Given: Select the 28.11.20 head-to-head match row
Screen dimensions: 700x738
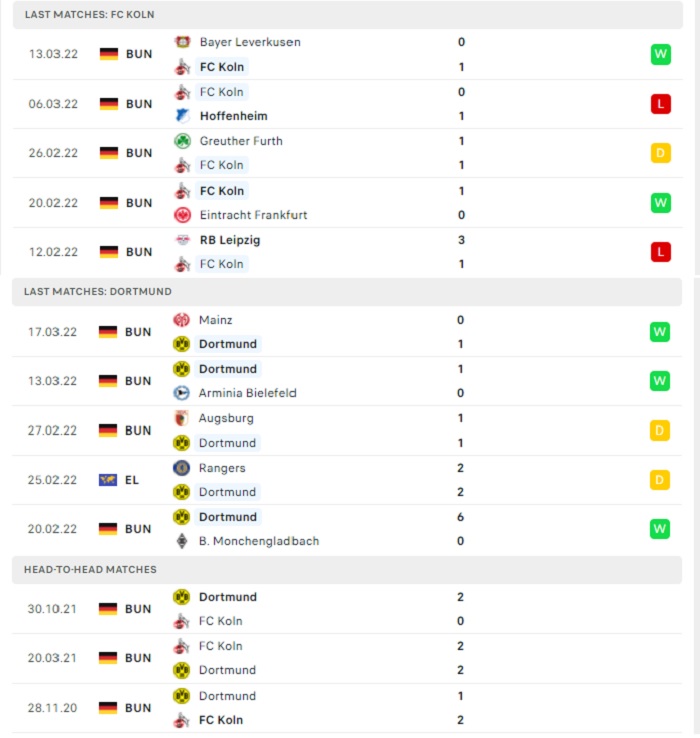Looking at the screenshot, I should pyautogui.click(x=347, y=708).
